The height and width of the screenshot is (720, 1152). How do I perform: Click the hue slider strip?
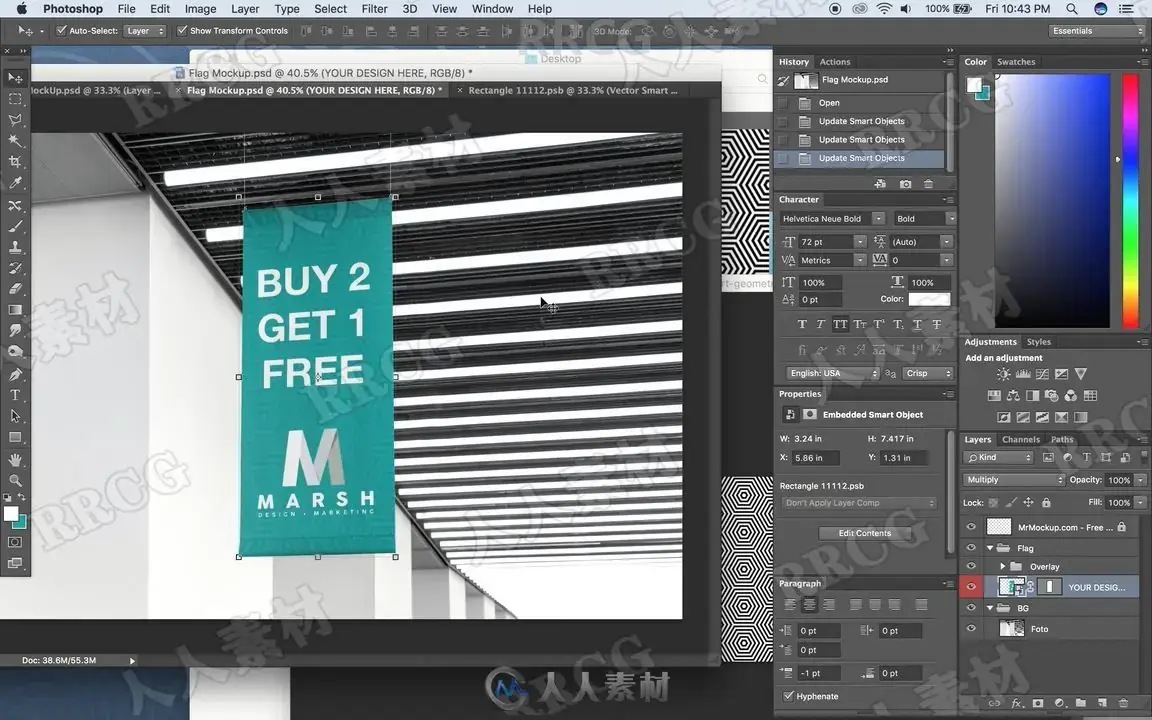click(1130, 201)
